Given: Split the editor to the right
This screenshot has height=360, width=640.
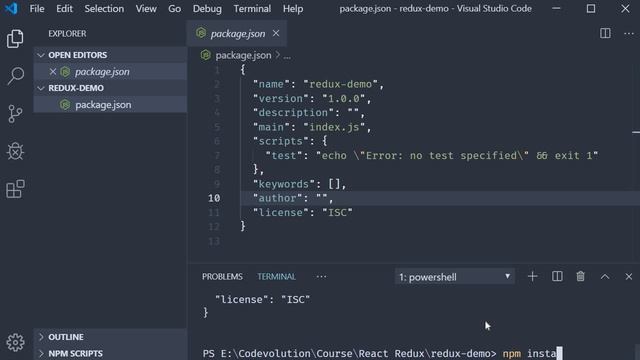Looking at the screenshot, I should pyautogui.click(x=605, y=33).
